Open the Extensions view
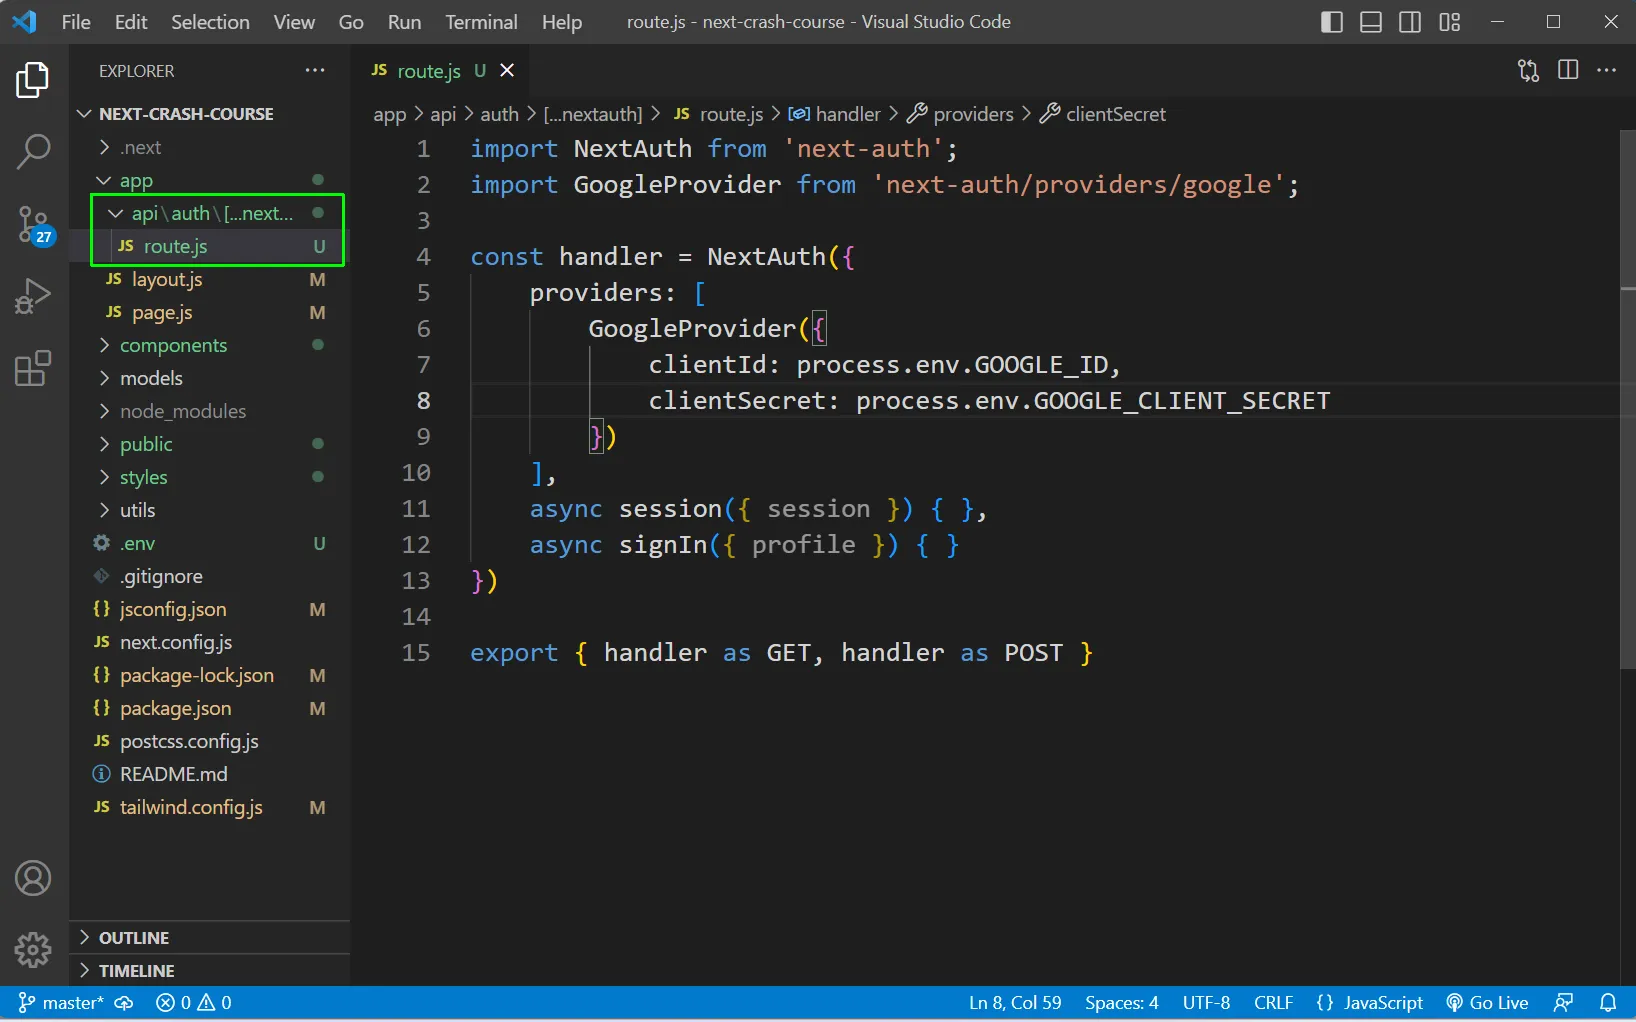1636x1022 pixels. click(33, 369)
